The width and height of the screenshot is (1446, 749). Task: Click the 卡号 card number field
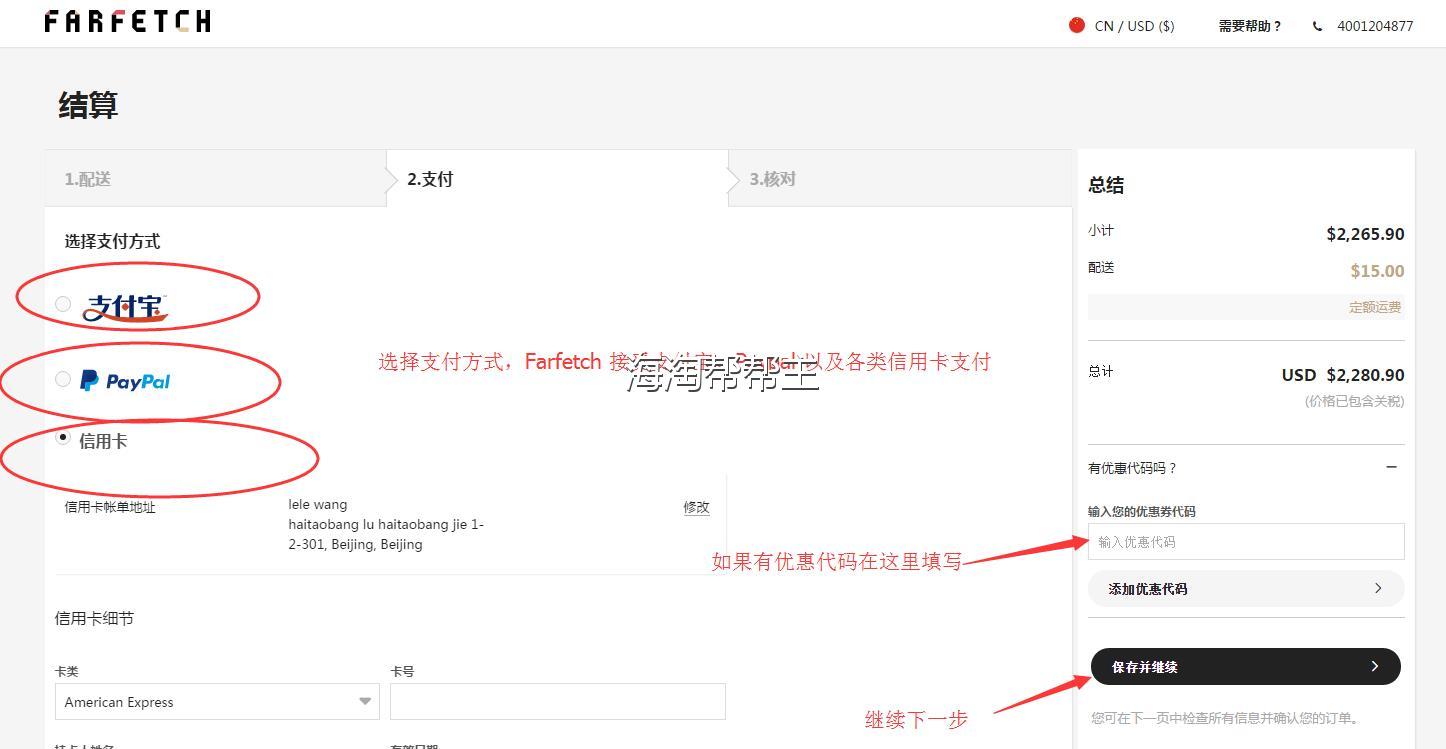click(558, 702)
